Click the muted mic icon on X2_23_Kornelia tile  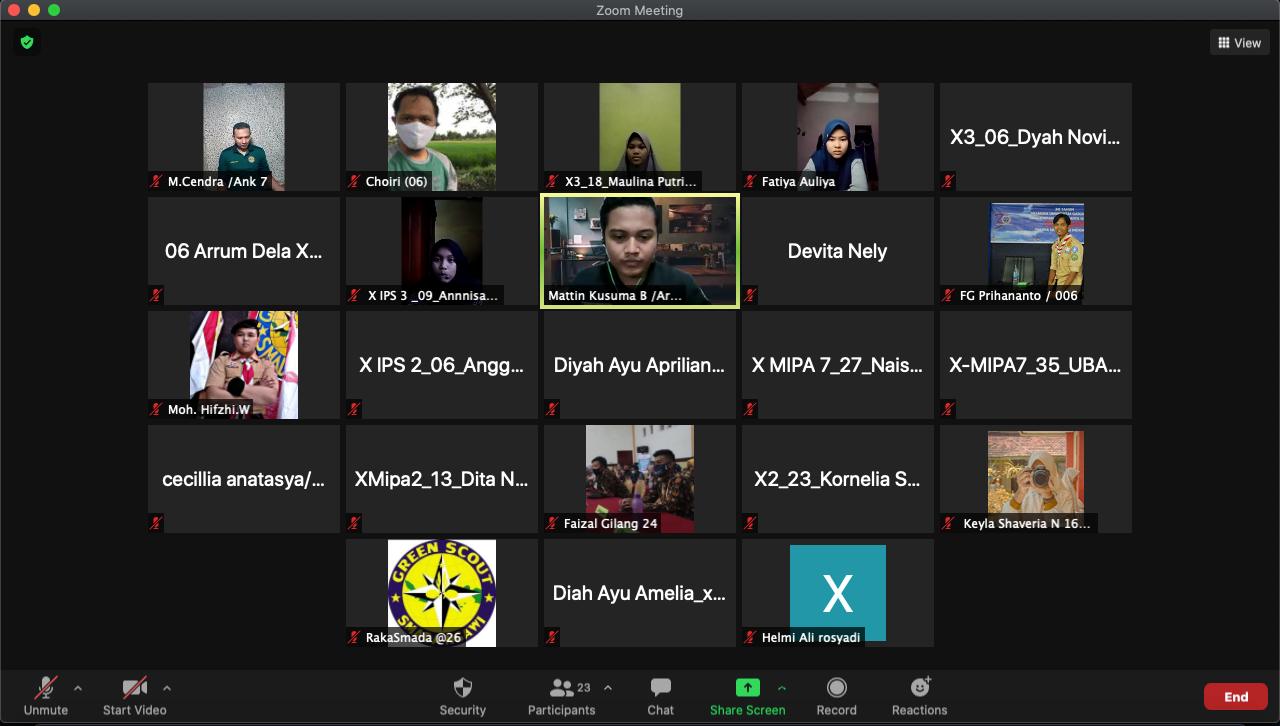[x=750, y=523]
